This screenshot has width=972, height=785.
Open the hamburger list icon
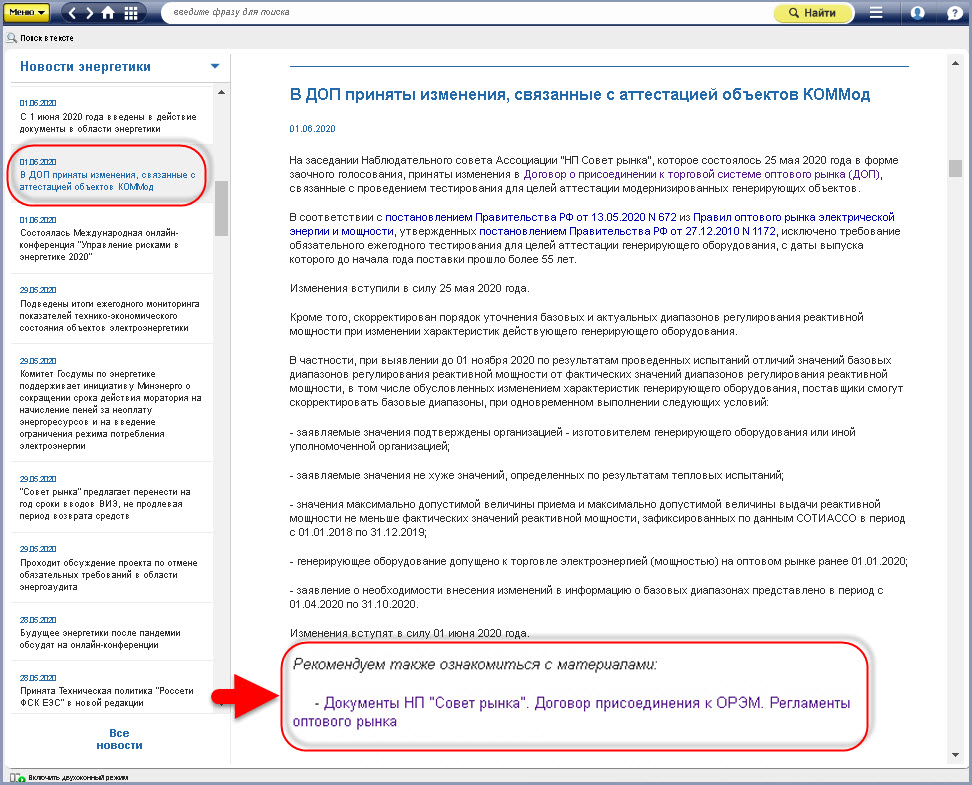click(x=876, y=13)
